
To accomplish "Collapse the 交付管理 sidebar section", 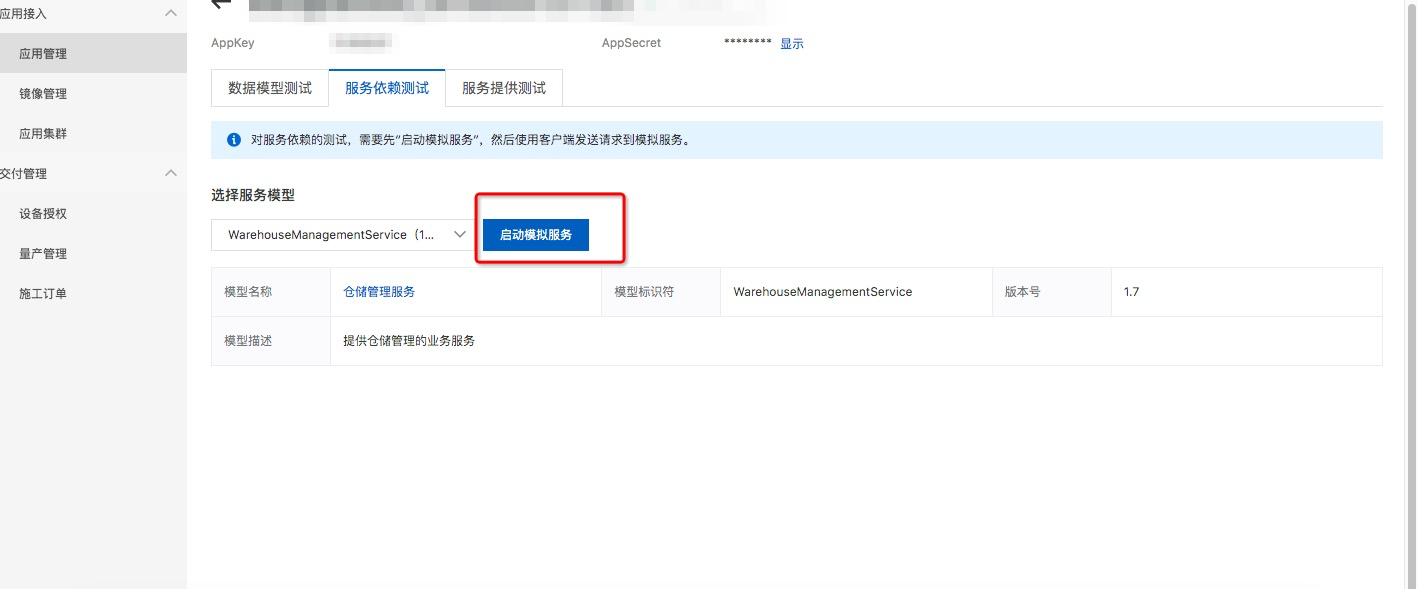I will click(170, 173).
